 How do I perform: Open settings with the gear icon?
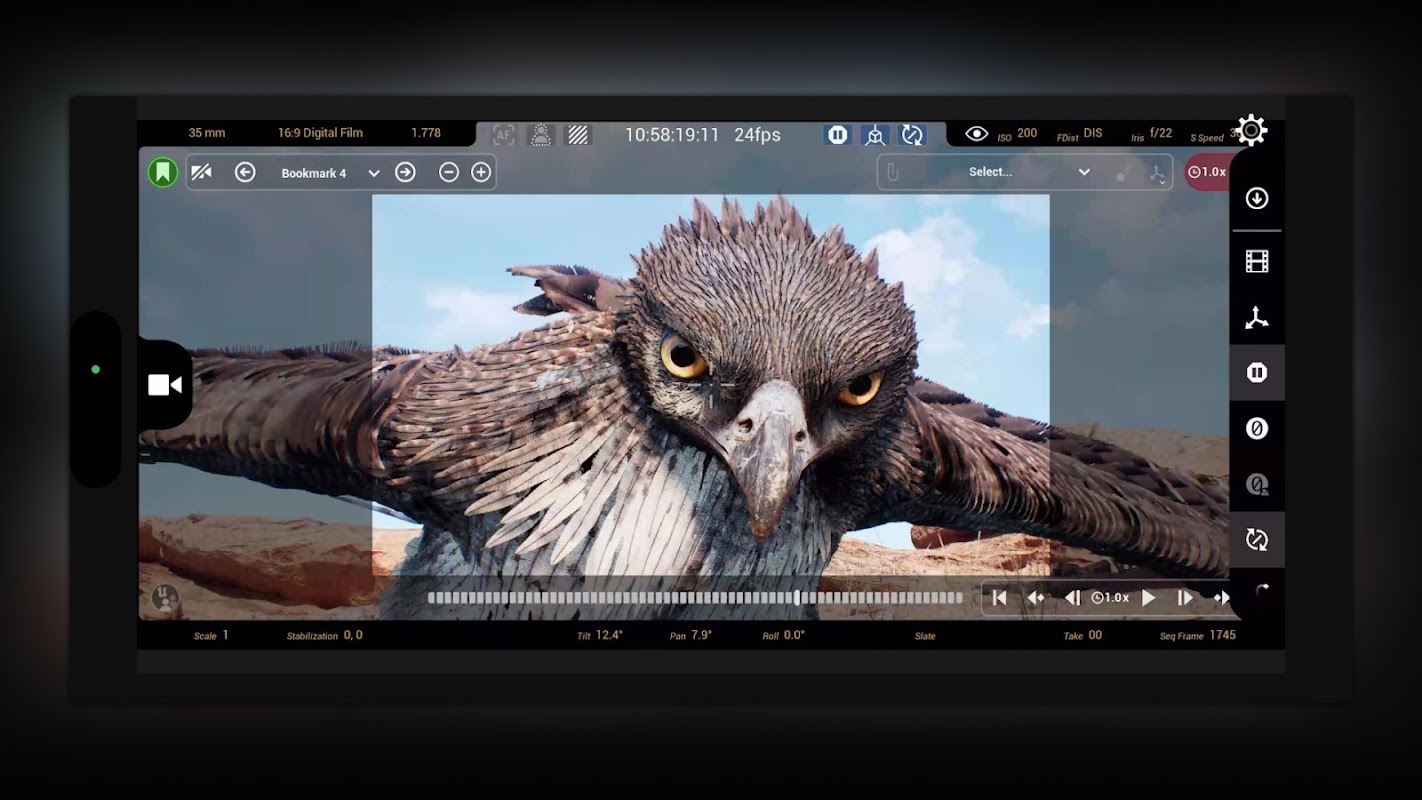point(1251,130)
